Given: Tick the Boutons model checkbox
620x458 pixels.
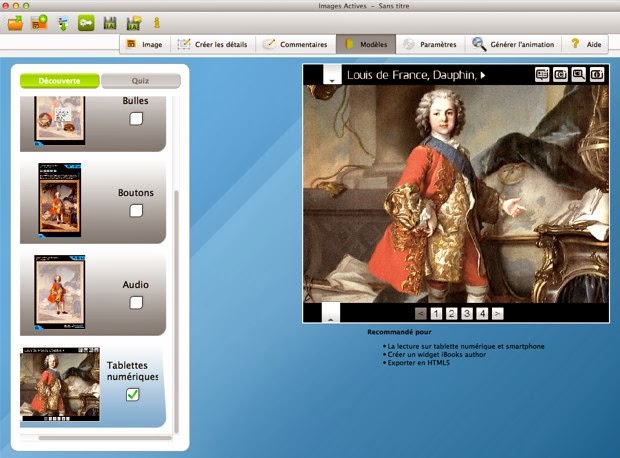Looking at the screenshot, I should tap(136, 210).
